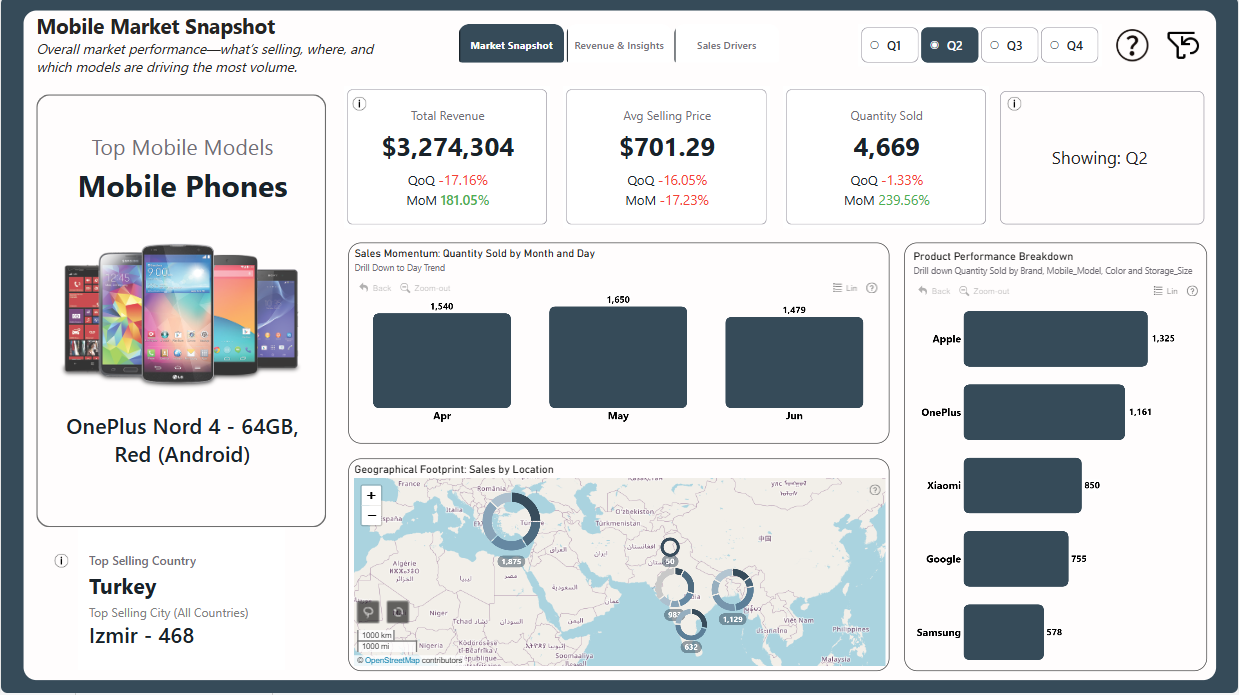1239x695 pixels.
Task: Click the May bar in Sales Momentum
Action: point(618,357)
